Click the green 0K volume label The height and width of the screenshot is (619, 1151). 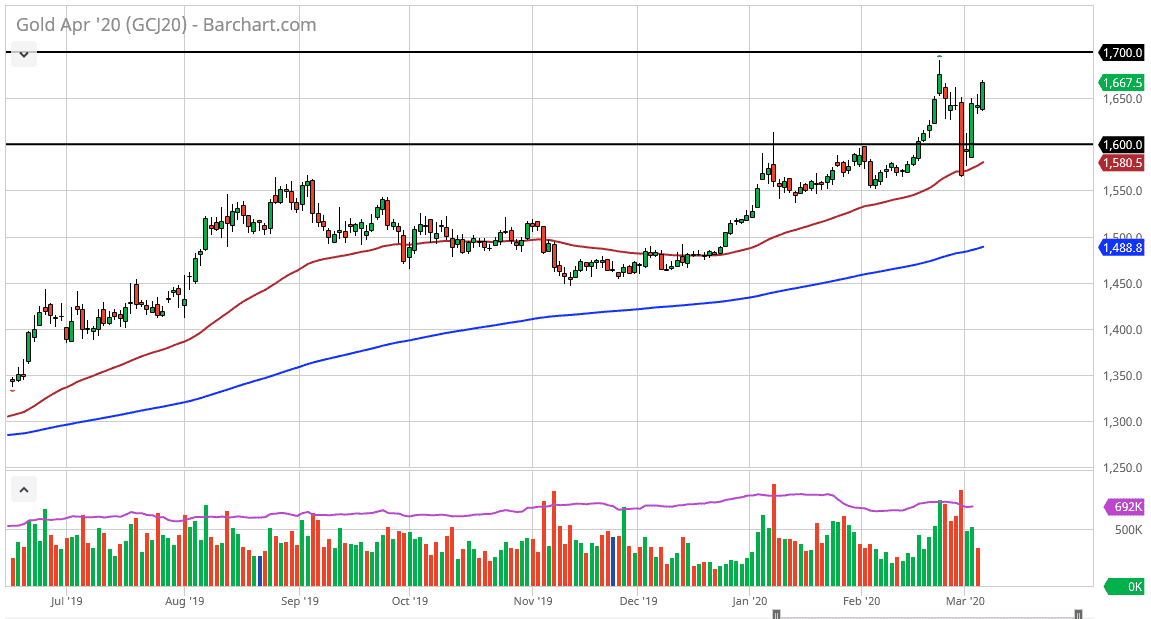[x=1125, y=587]
